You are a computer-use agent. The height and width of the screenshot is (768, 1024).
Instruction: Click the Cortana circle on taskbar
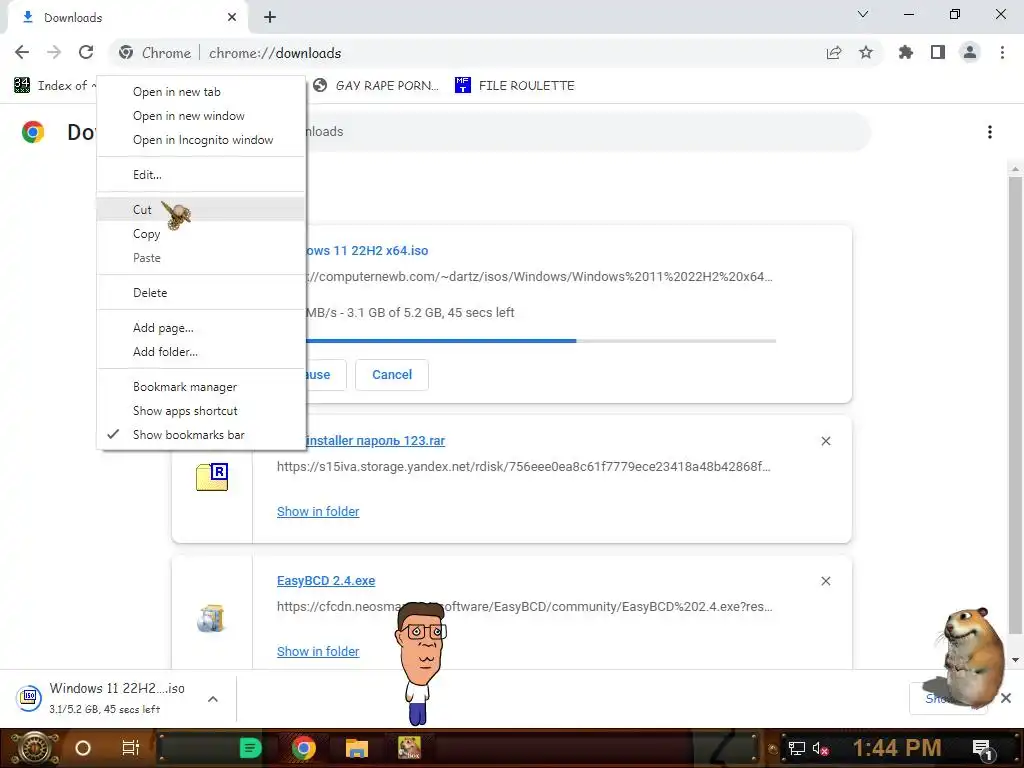(83, 748)
